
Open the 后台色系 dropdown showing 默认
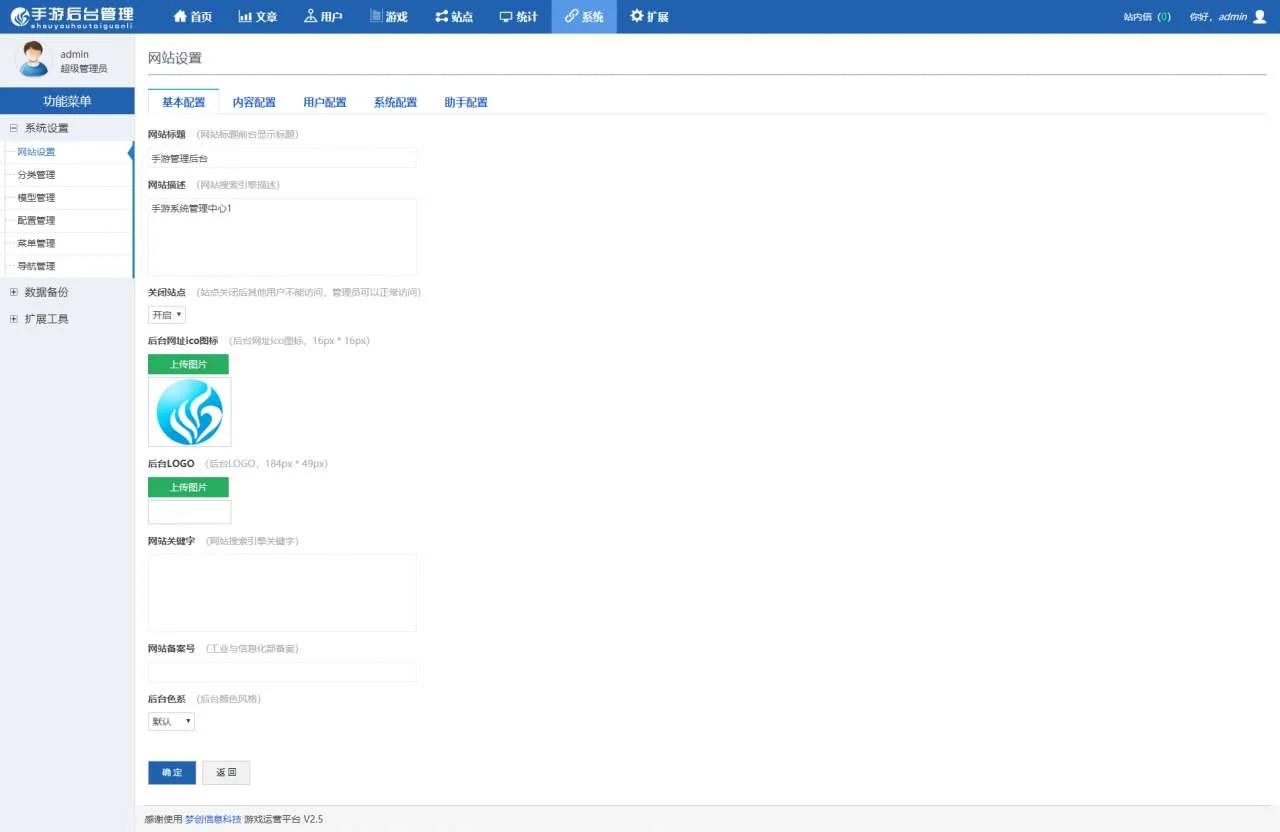(x=171, y=721)
